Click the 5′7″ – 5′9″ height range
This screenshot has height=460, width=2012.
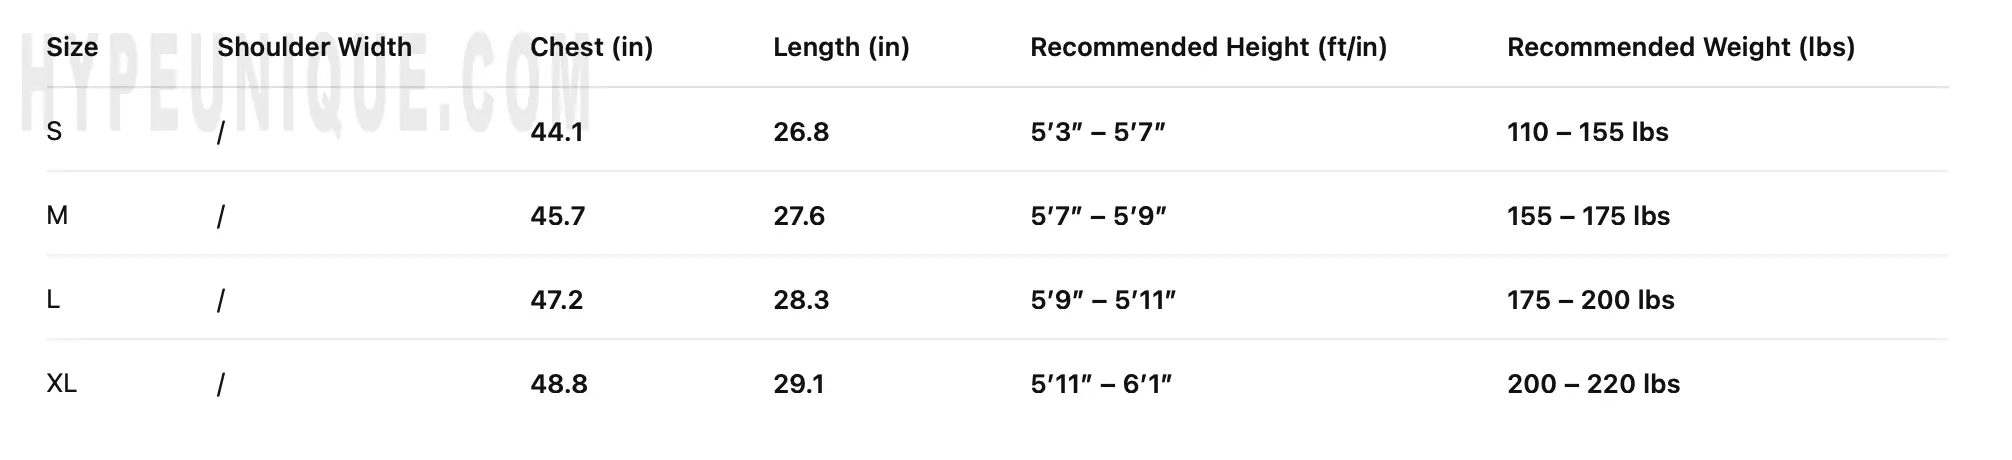click(x=1098, y=216)
